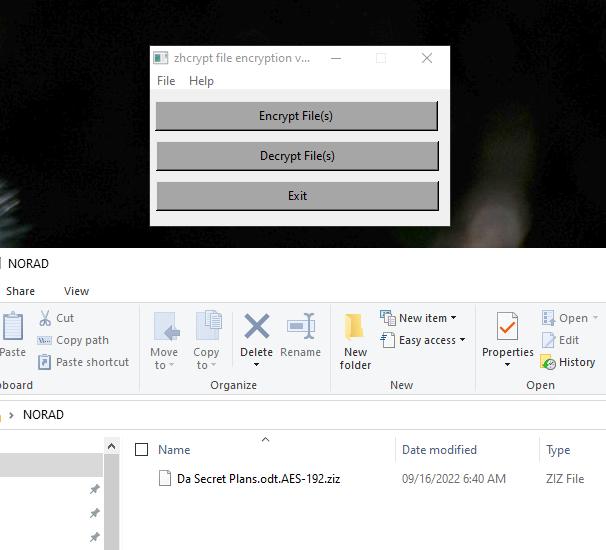Click the Open ribbon icon
This screenshot has height=550, width=606.
point(548,318)
